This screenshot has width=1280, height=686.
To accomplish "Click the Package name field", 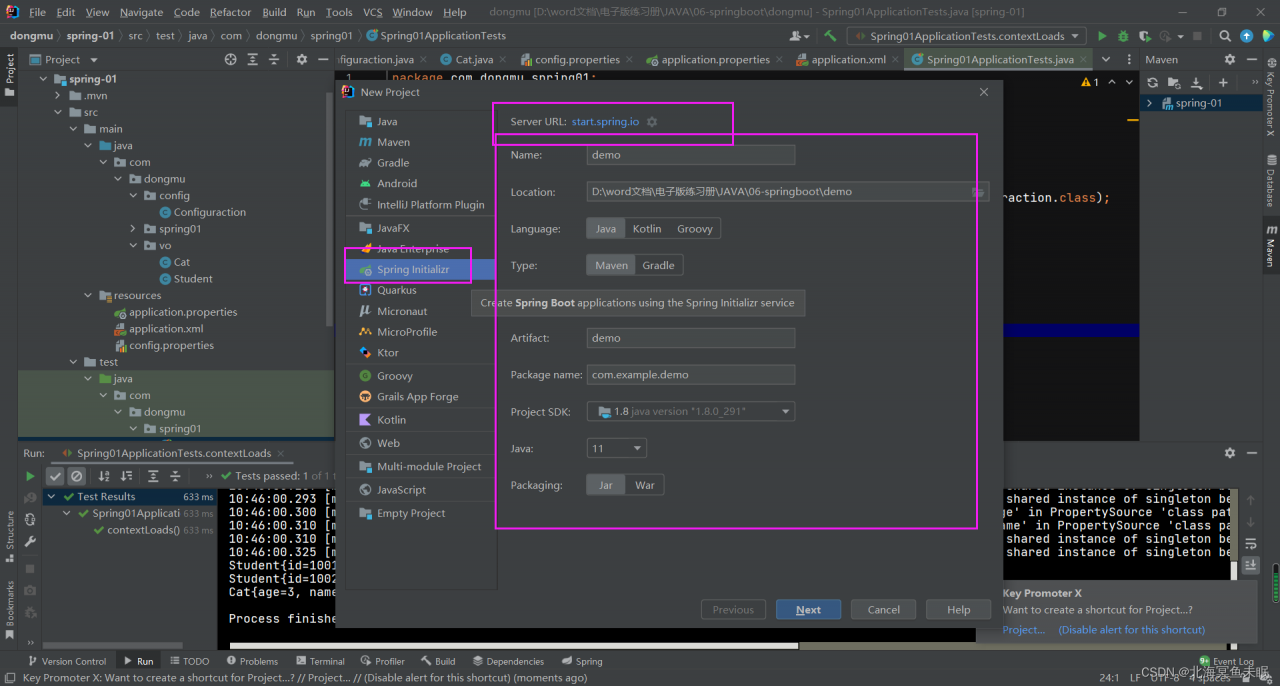I will 691,375.
